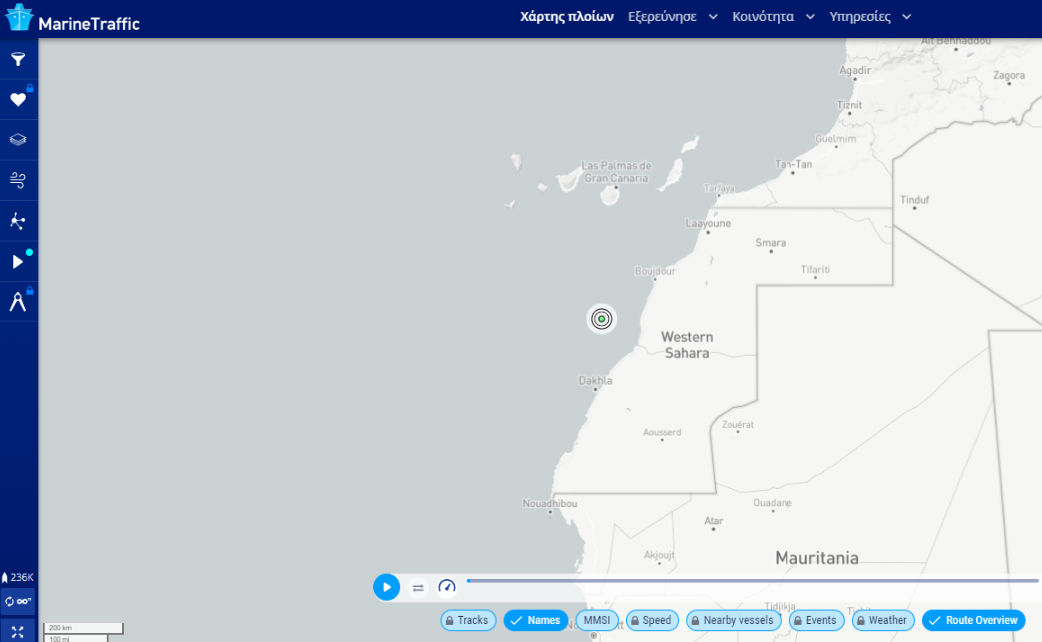Image resolution: width=1042 pixels, height=642 pixels.
Task: Click the playback timeline progress bar
Action: pyautogui.click(x=752, y=581)
